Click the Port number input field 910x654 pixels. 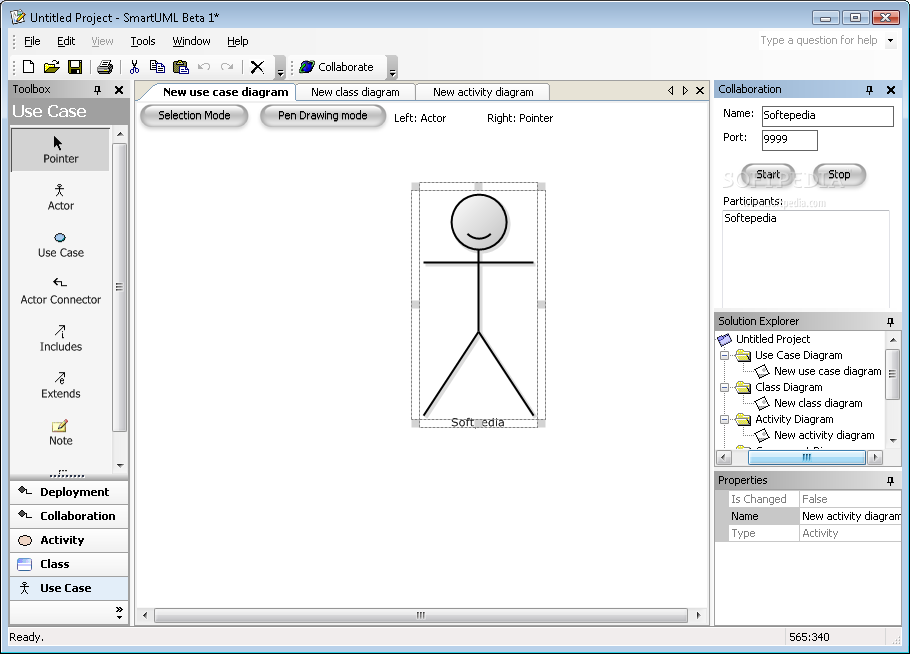789,140
